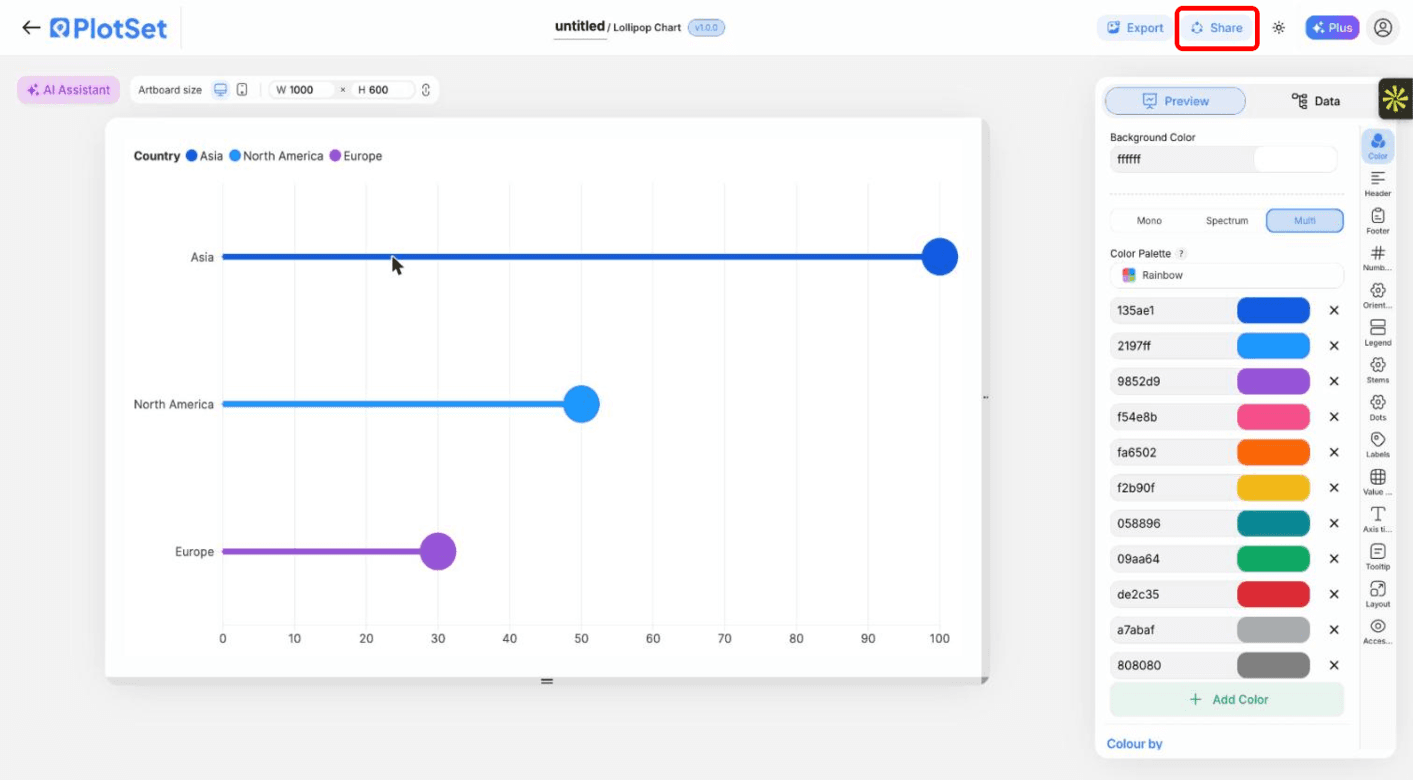Open the 135ae1 blue color swatch
This screenshot has height=780, width=1413.
point(1273,310)
